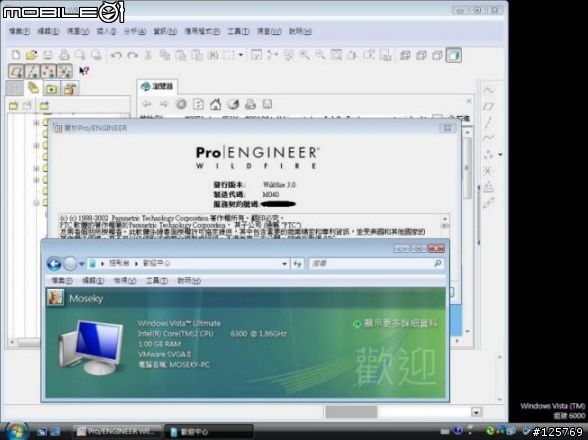Save the model using the floppy icon
The height and width of the screenshot is (440, 588).
pyautogui.click(x=48, y=55)
